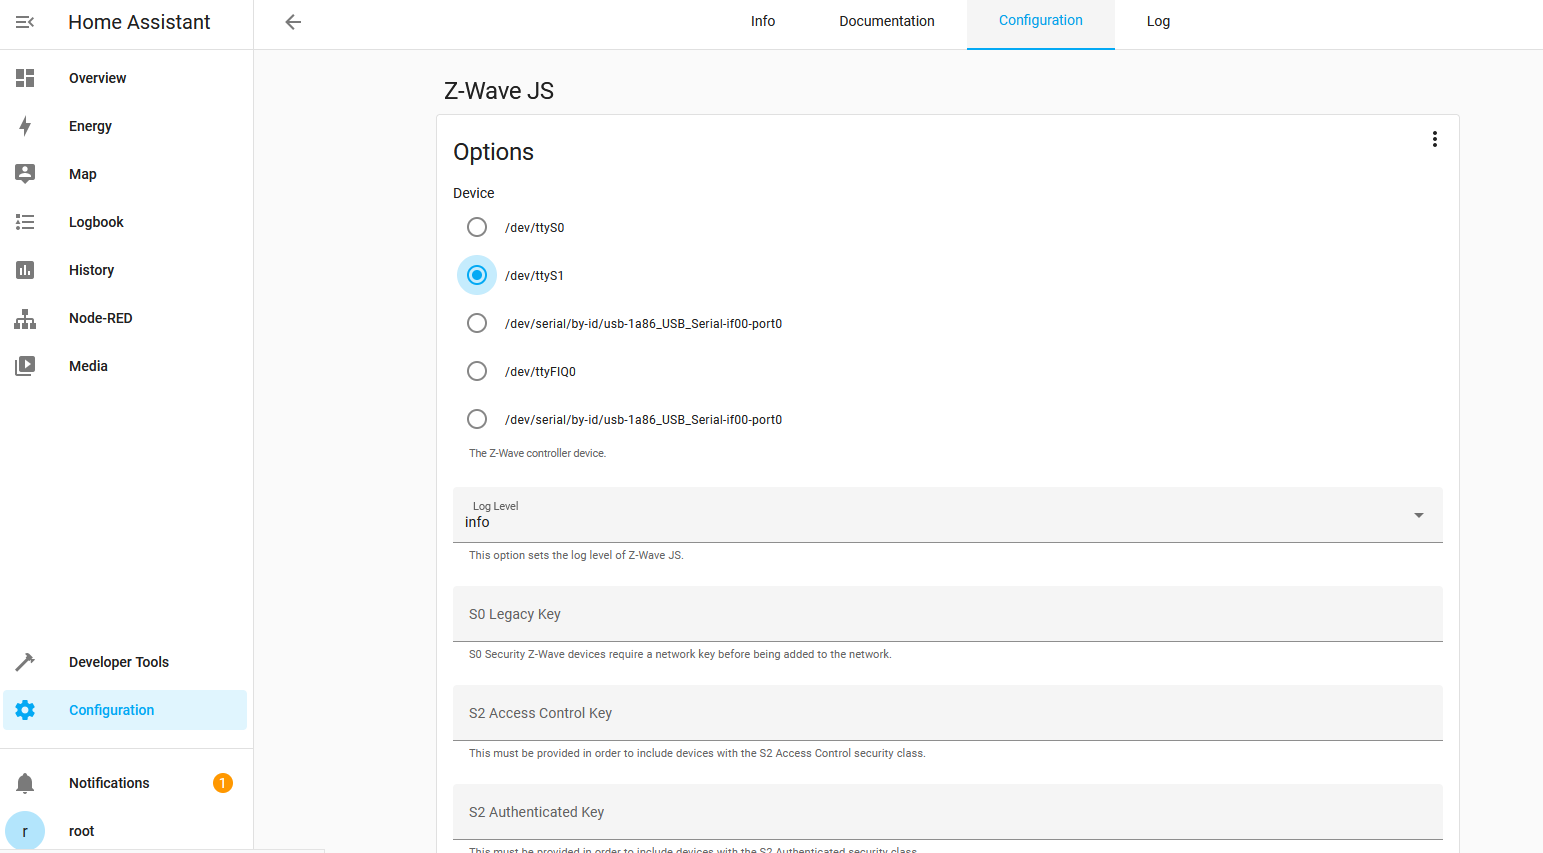Click the Notifications bell icon

25,783
